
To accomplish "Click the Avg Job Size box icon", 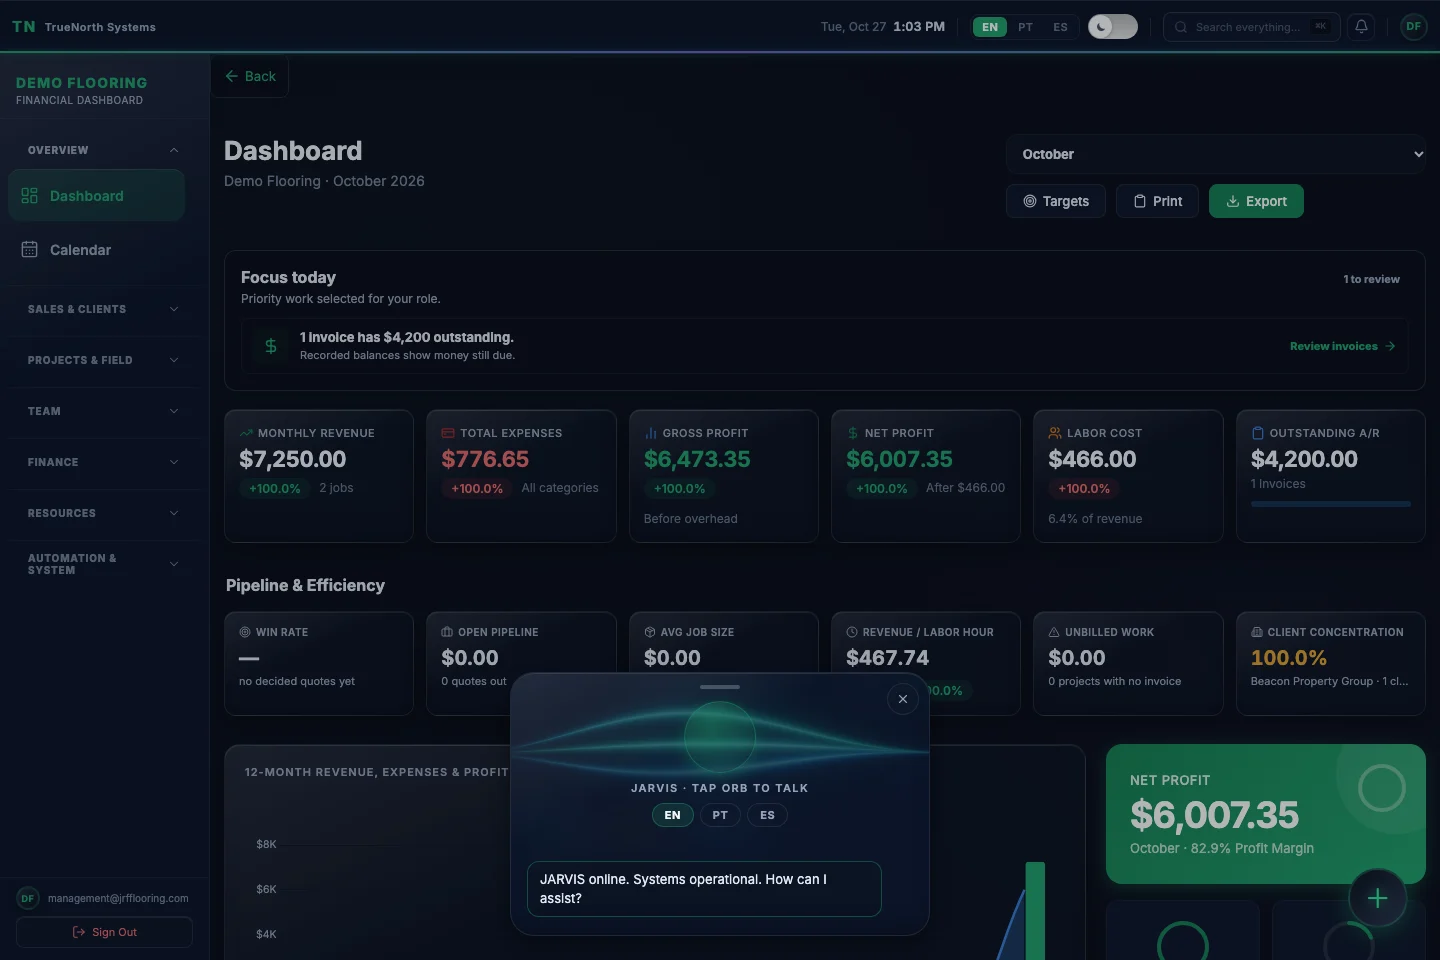I will (x=650, y=632).
